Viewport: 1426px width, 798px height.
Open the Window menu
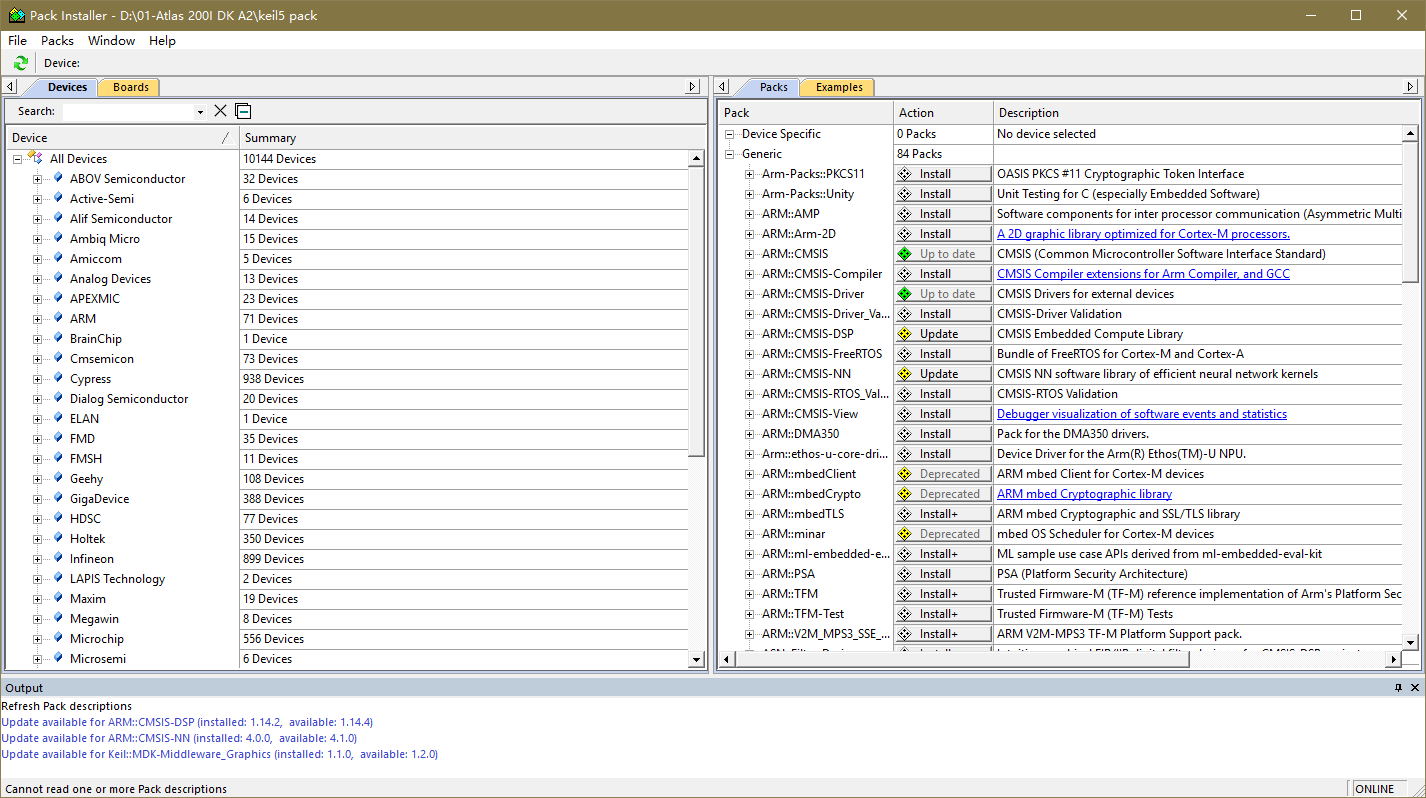tap(111, 41)
